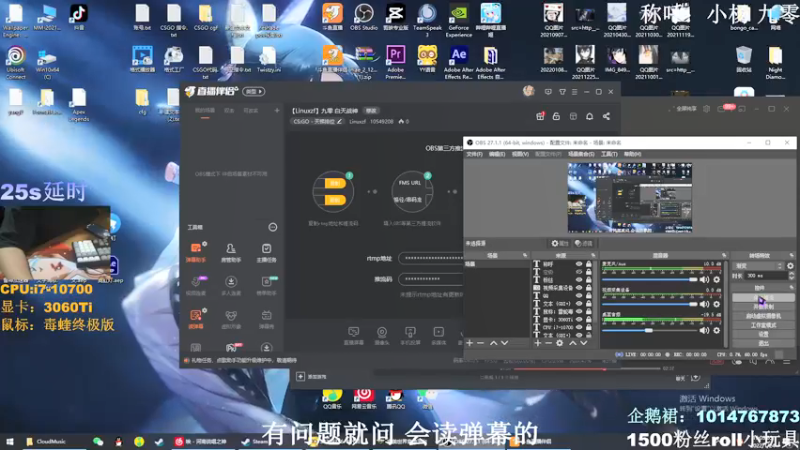This screenshot has height=450, width=800.
Task: Expand the 美型 arrow button in Douyu
Action: tap(254, 92)
